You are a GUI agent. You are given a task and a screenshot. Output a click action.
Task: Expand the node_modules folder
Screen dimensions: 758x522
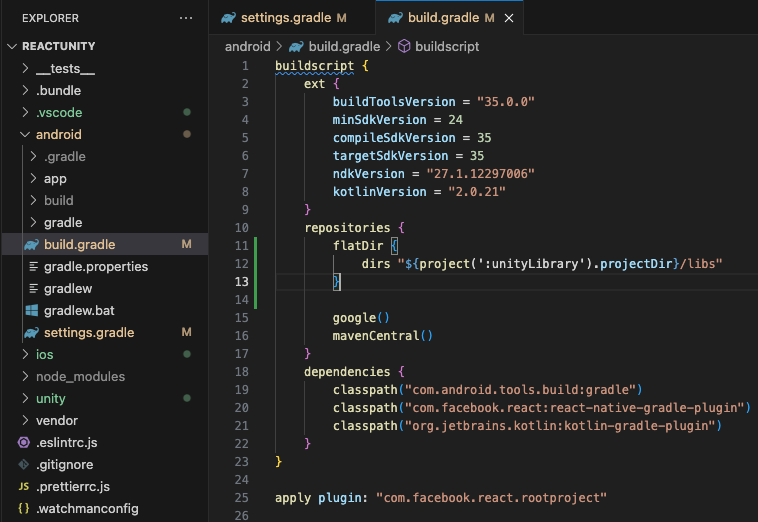point(26,377)
